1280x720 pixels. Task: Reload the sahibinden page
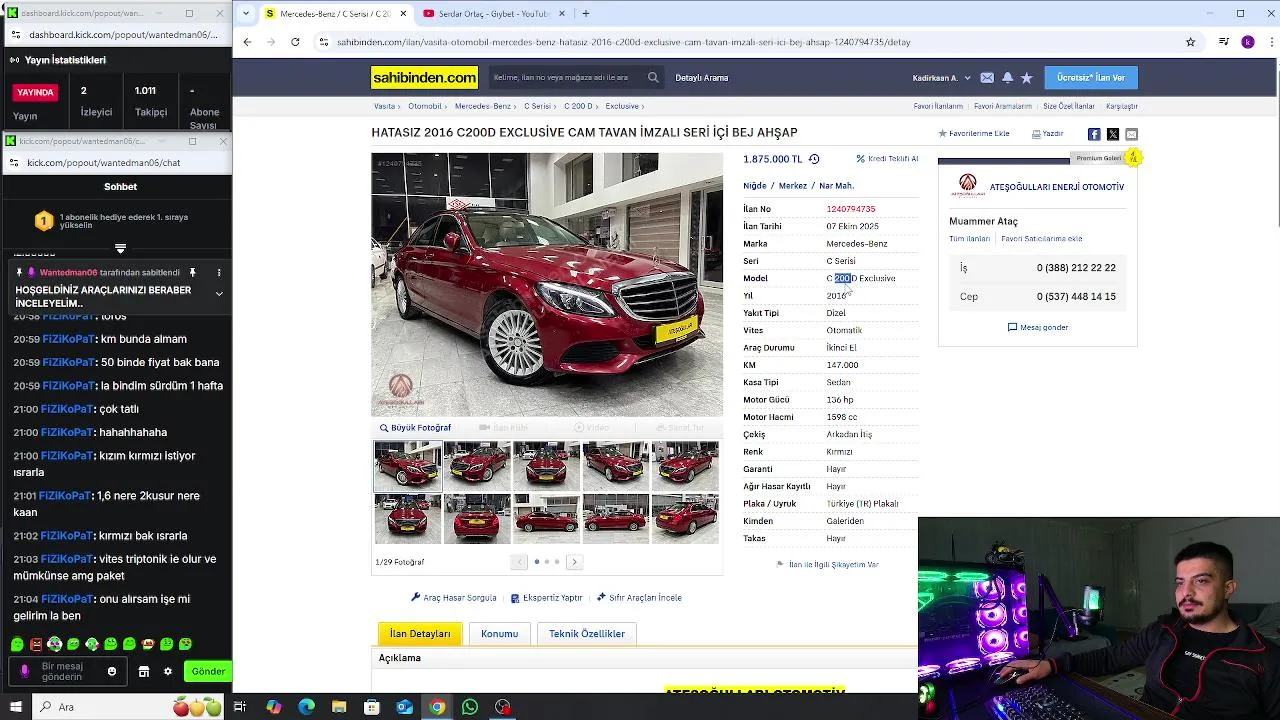click(295, 42)
